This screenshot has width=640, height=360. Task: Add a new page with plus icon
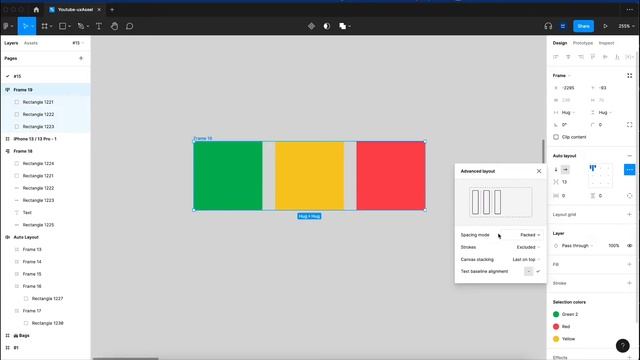(x=81, y=58)
